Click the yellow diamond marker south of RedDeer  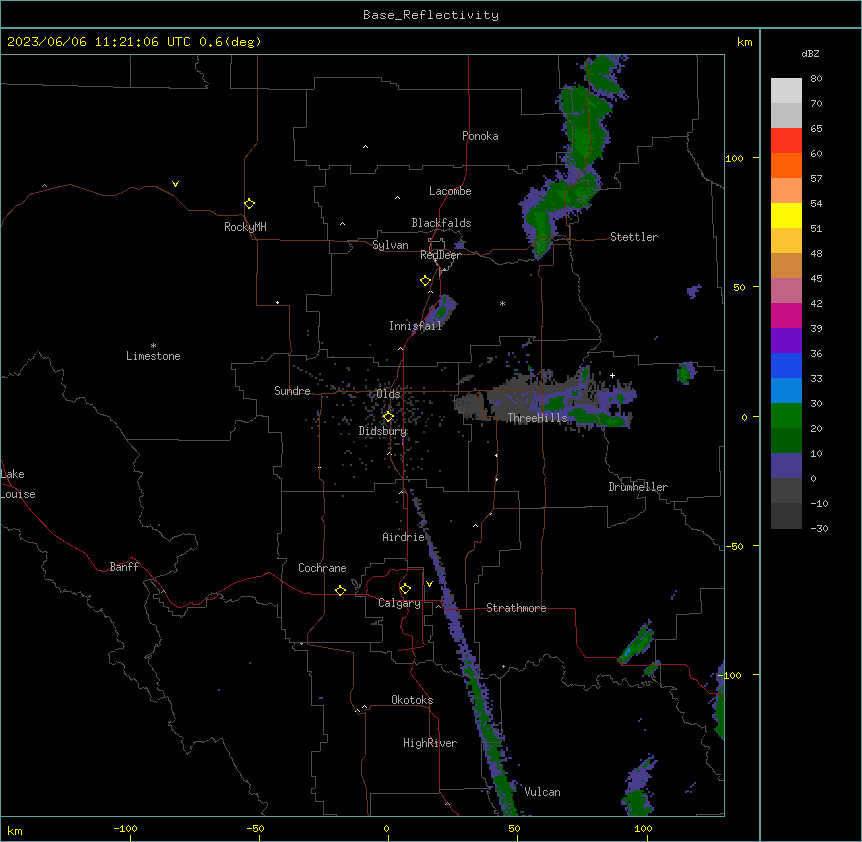click(x=425, y=281)
